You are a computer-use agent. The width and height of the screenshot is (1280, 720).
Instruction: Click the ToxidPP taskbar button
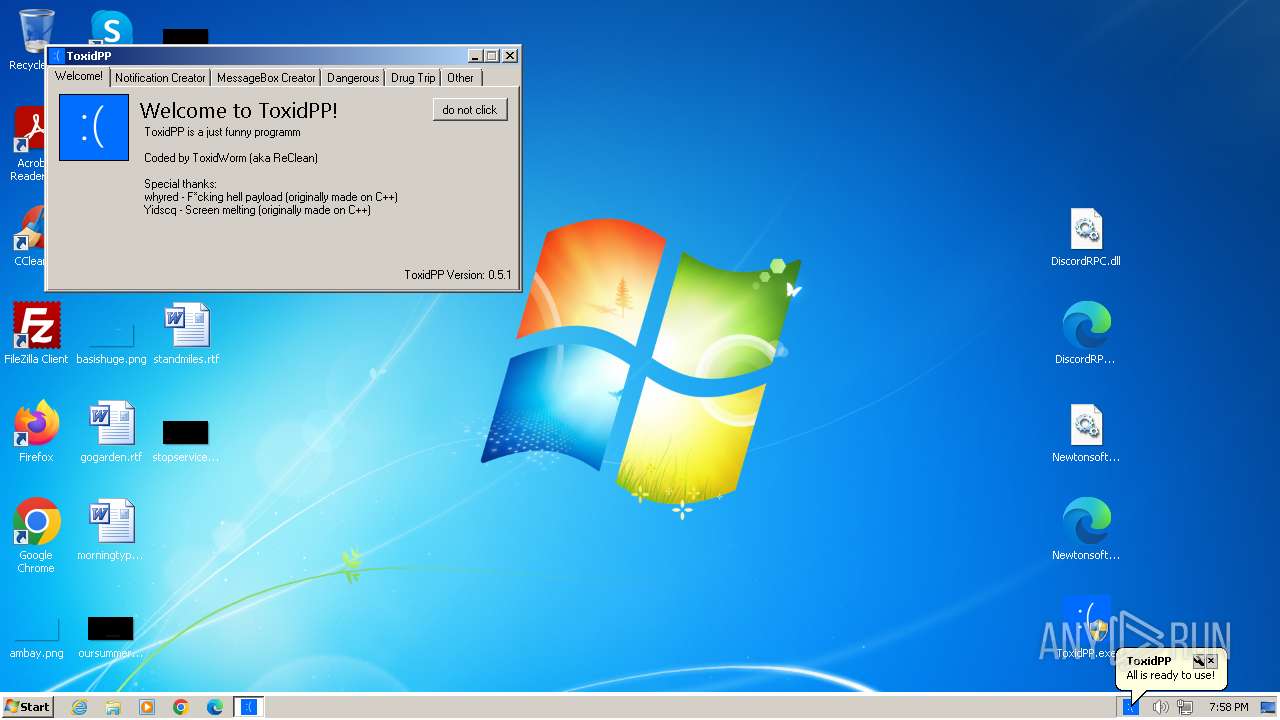coord(249,707)
